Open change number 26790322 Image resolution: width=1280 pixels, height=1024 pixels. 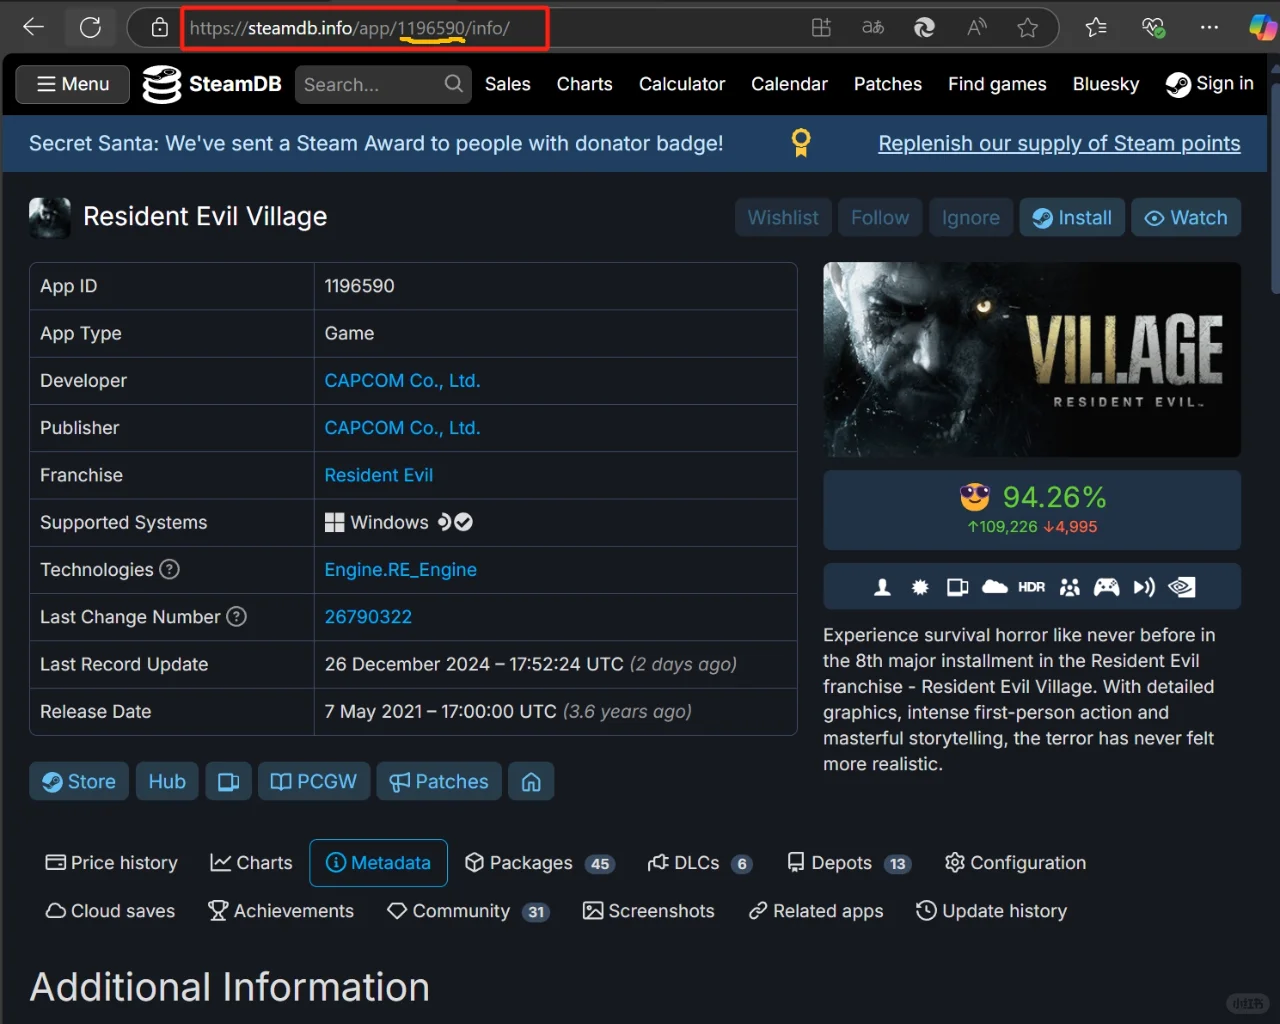(x=368, y=617)
